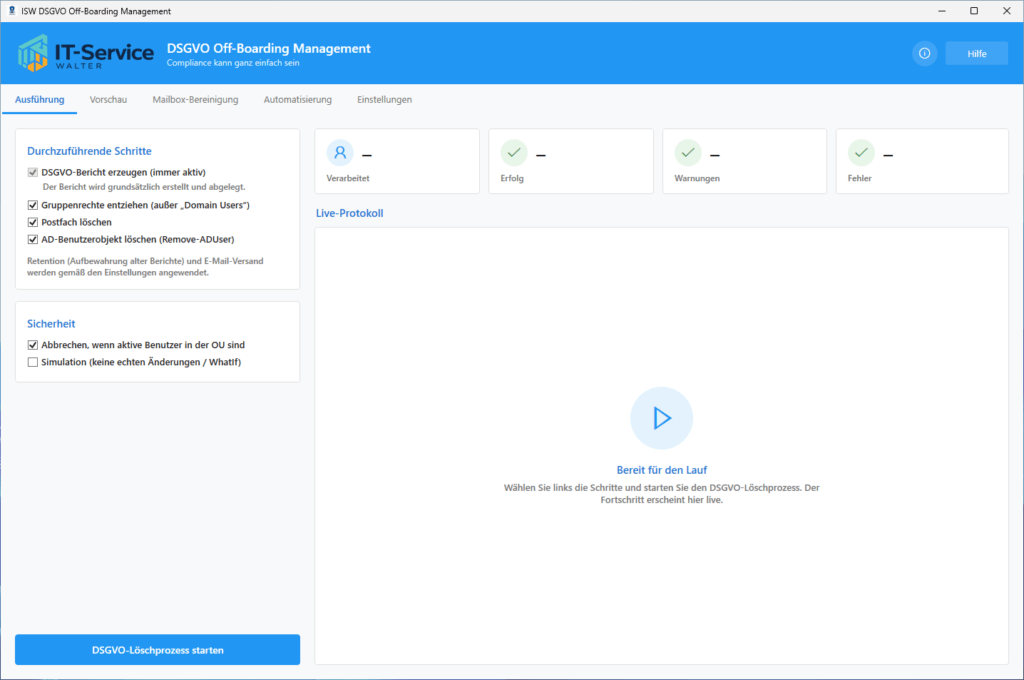This screenshot has width=1024, height=680.
Task: Click the Der Bericht wird grundsätzlich hint
Action: pos(144,187)
